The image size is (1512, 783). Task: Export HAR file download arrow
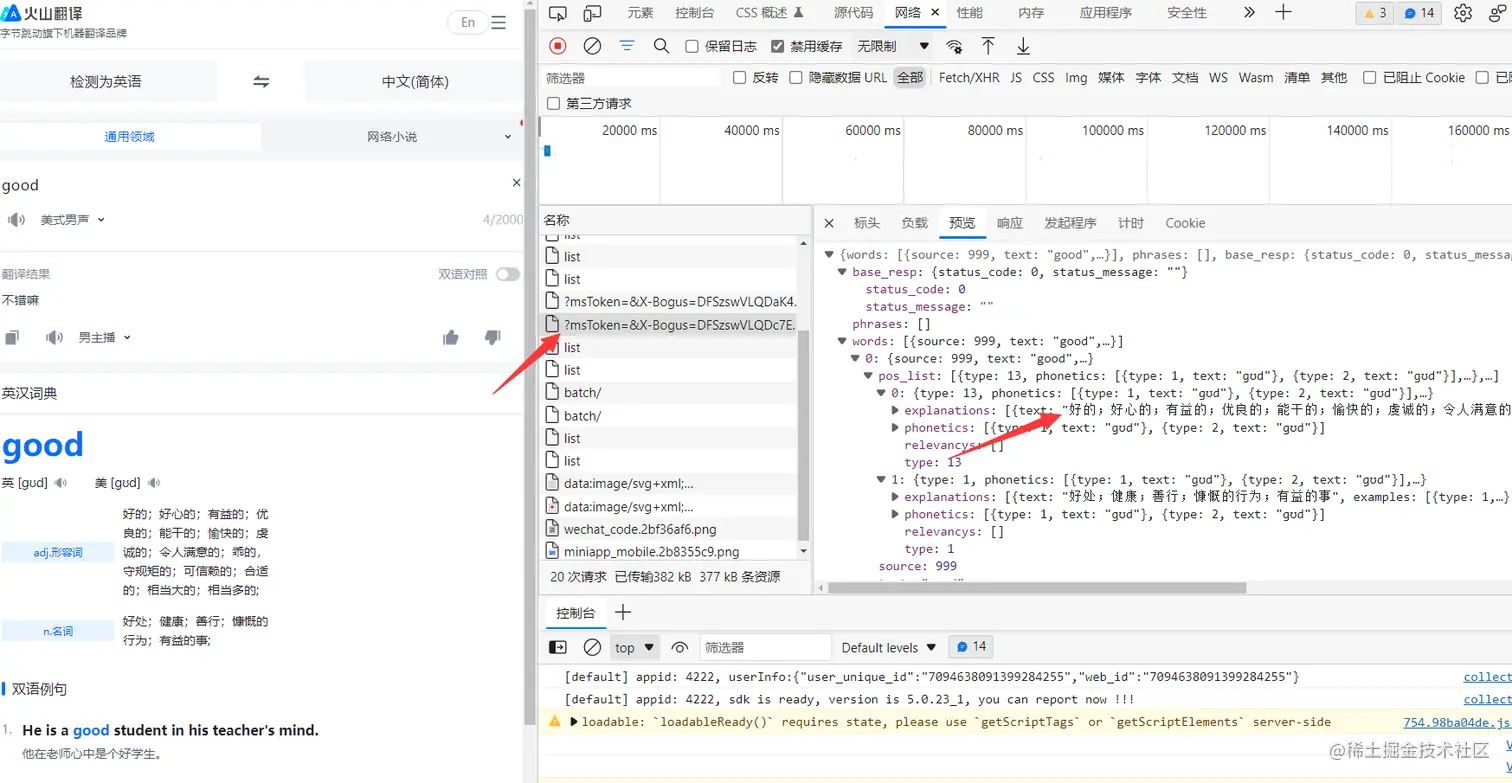(x=1023, y=46)
